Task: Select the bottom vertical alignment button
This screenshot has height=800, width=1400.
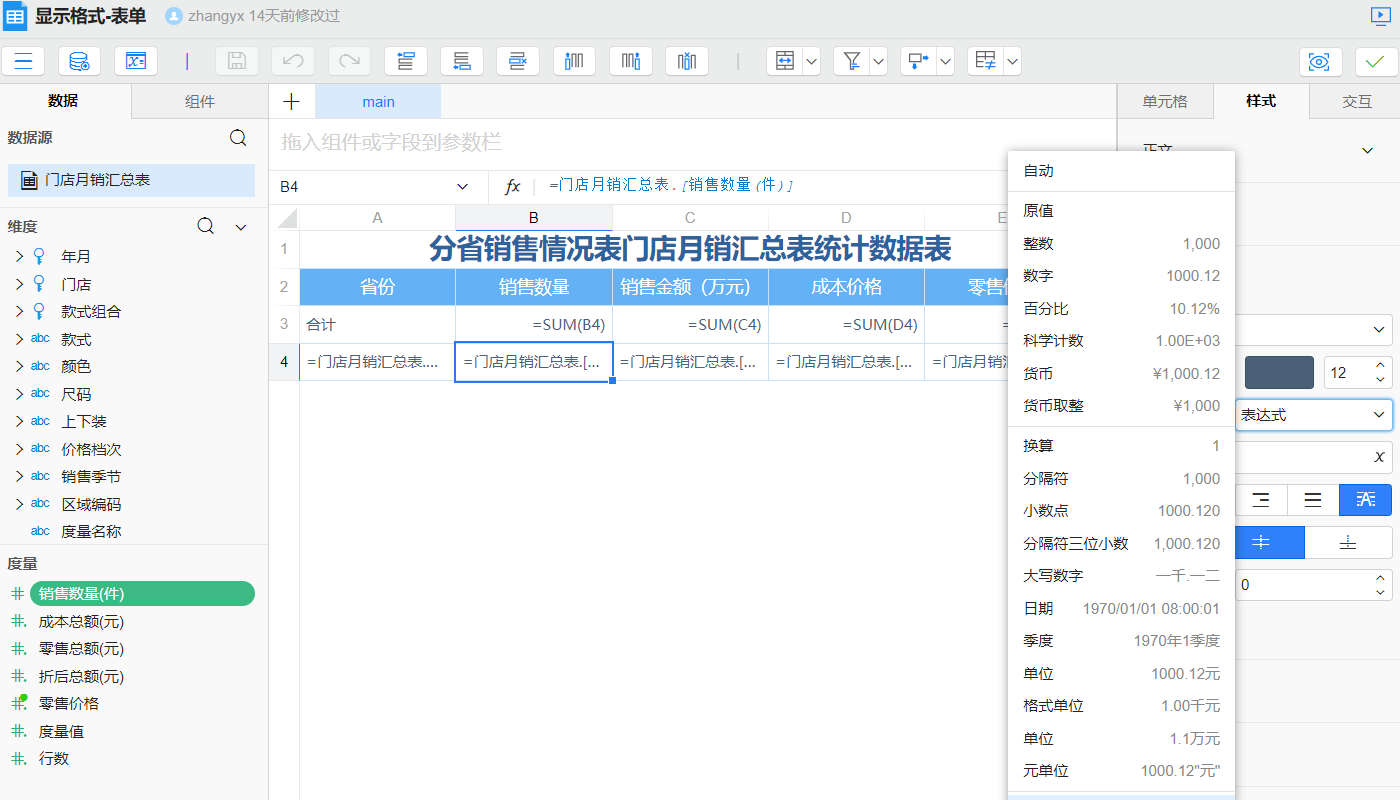Action: click(1348, 542)
